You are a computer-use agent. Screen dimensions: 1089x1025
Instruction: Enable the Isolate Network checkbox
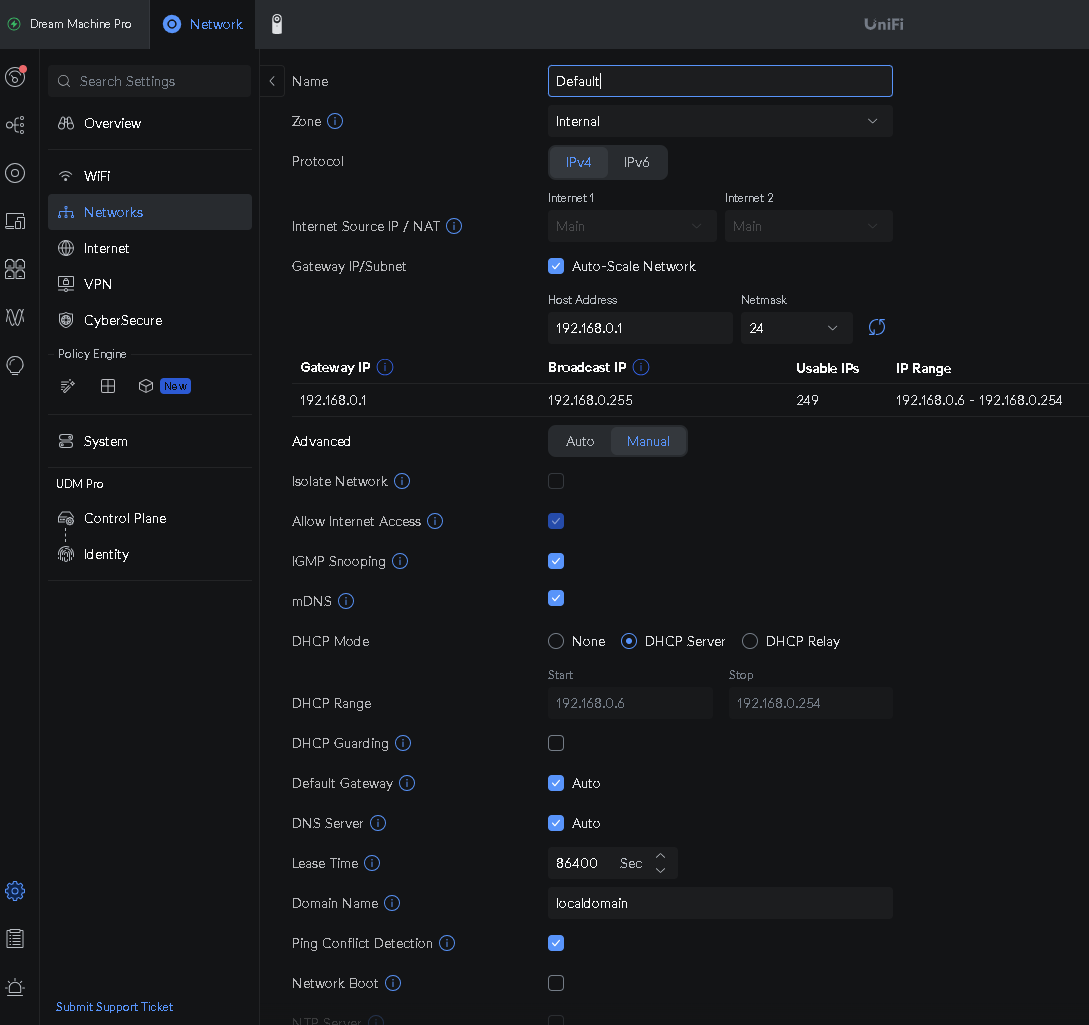click(x=556, y=481)
